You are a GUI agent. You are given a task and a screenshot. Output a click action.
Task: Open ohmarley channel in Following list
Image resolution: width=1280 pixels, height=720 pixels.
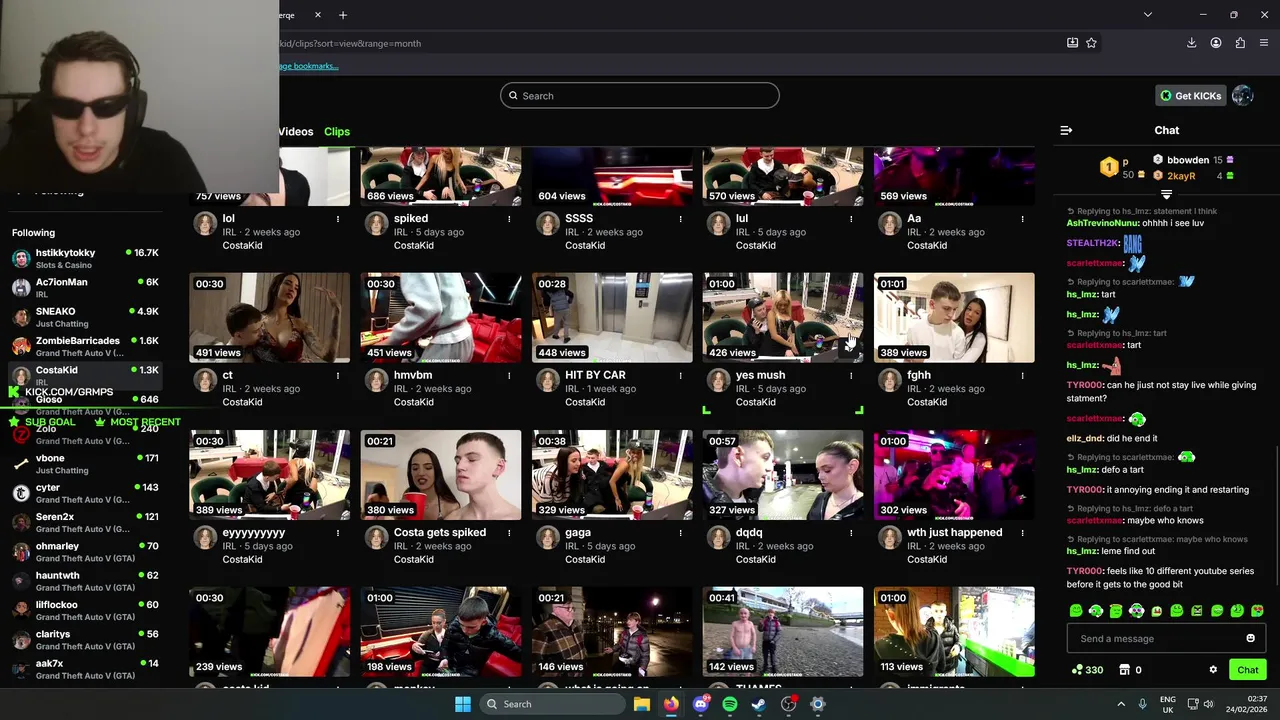pos(84,552)
